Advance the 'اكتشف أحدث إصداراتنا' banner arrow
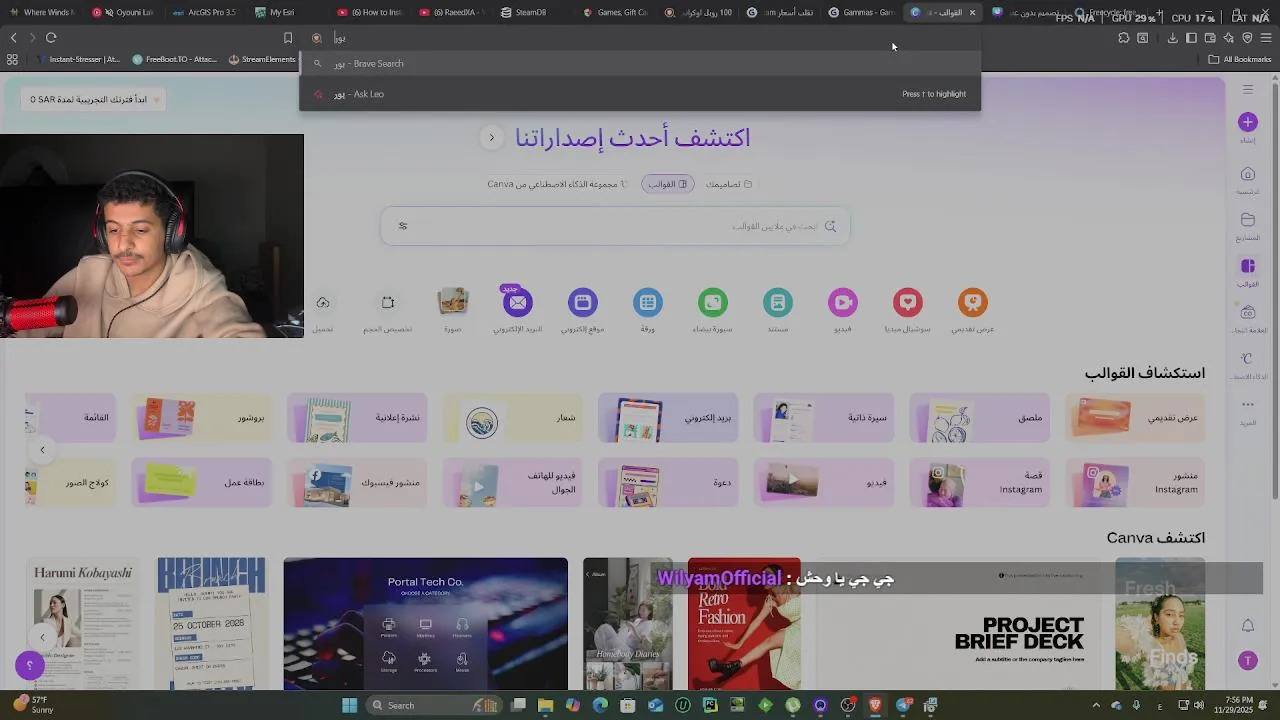The image size is (1280, 720). click(491, 138)
